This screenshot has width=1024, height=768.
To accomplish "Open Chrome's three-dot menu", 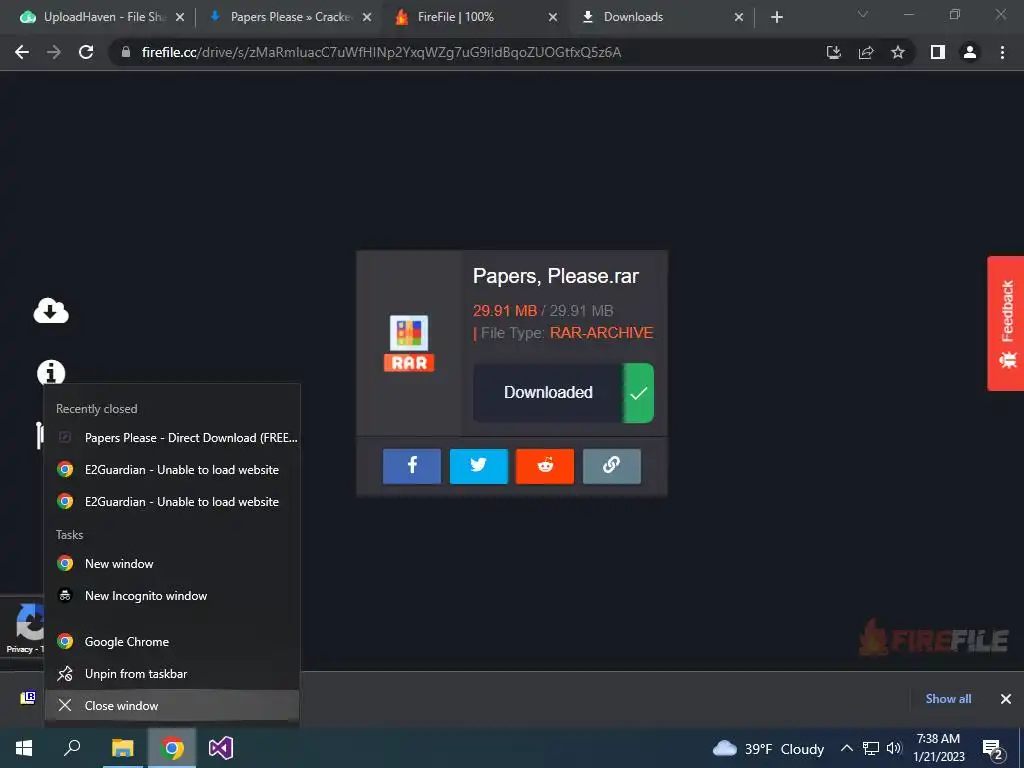I will click(1002, 52).
